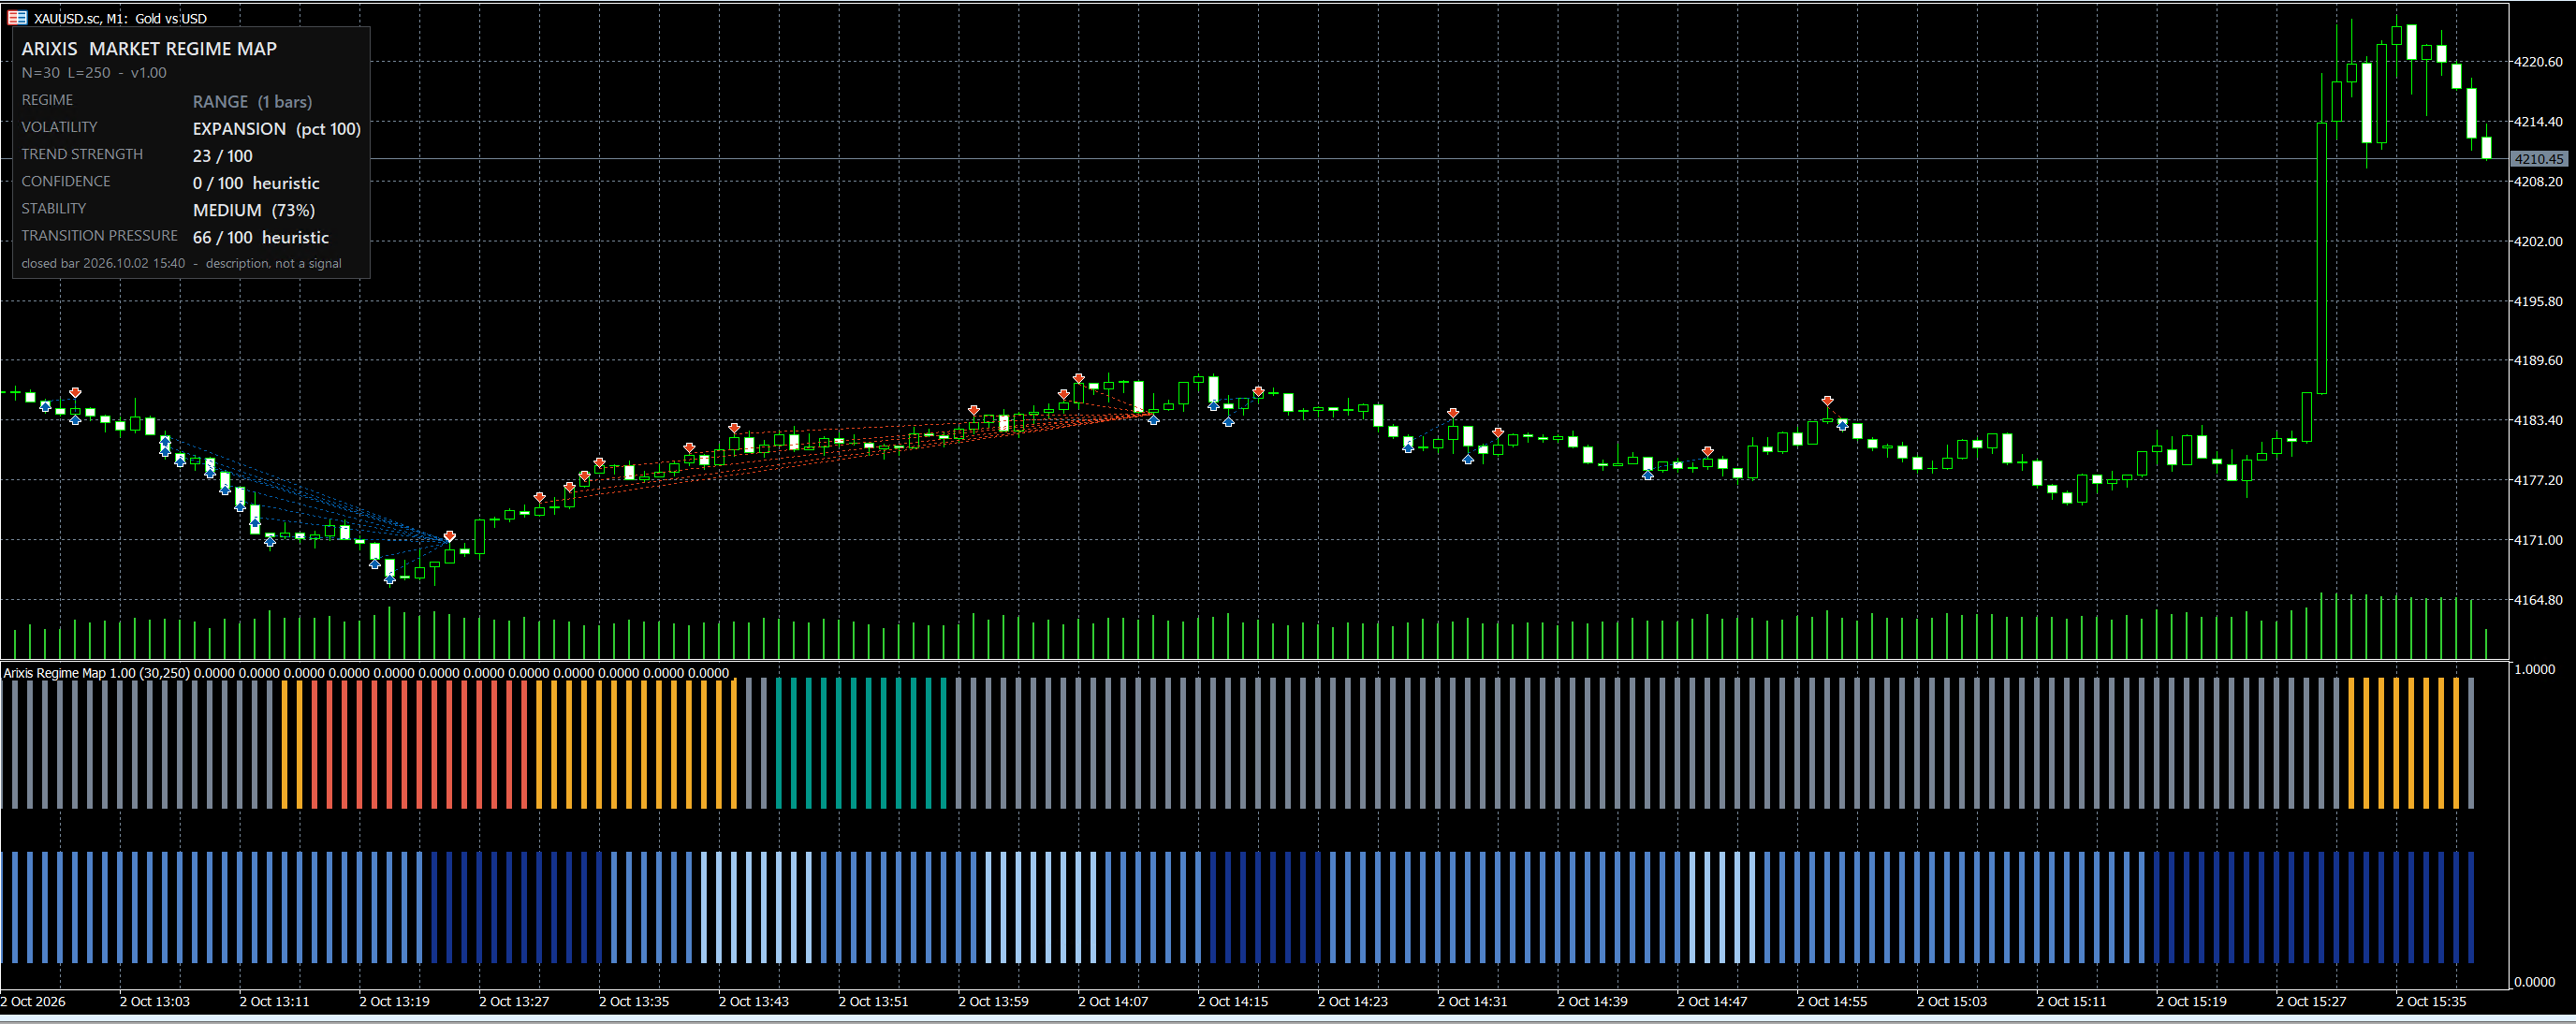Click the 2 Oct 2026 date label on time axis
This screenshot has height=1024, width=2576.
[x=33, y=1001]
